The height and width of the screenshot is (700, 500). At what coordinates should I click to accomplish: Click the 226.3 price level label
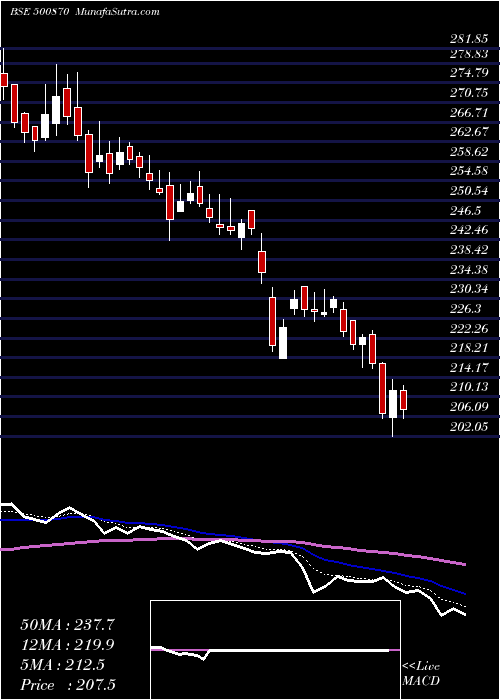pyautogui.click(x=465, y=308)
